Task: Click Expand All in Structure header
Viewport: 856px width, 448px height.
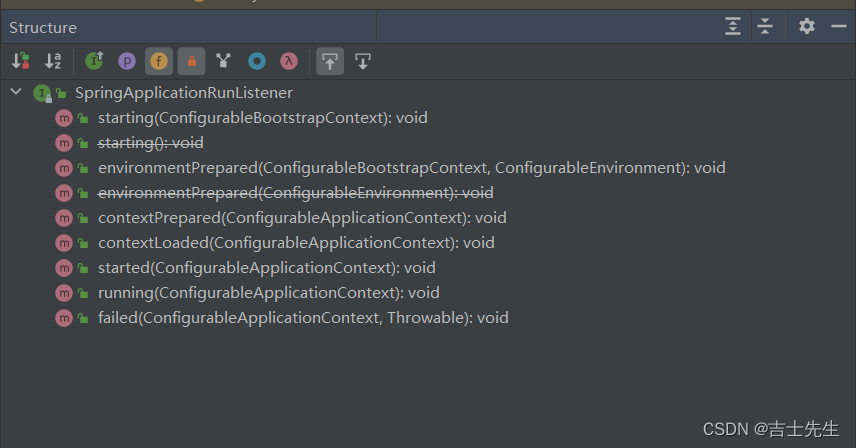Action: point(733,26)
